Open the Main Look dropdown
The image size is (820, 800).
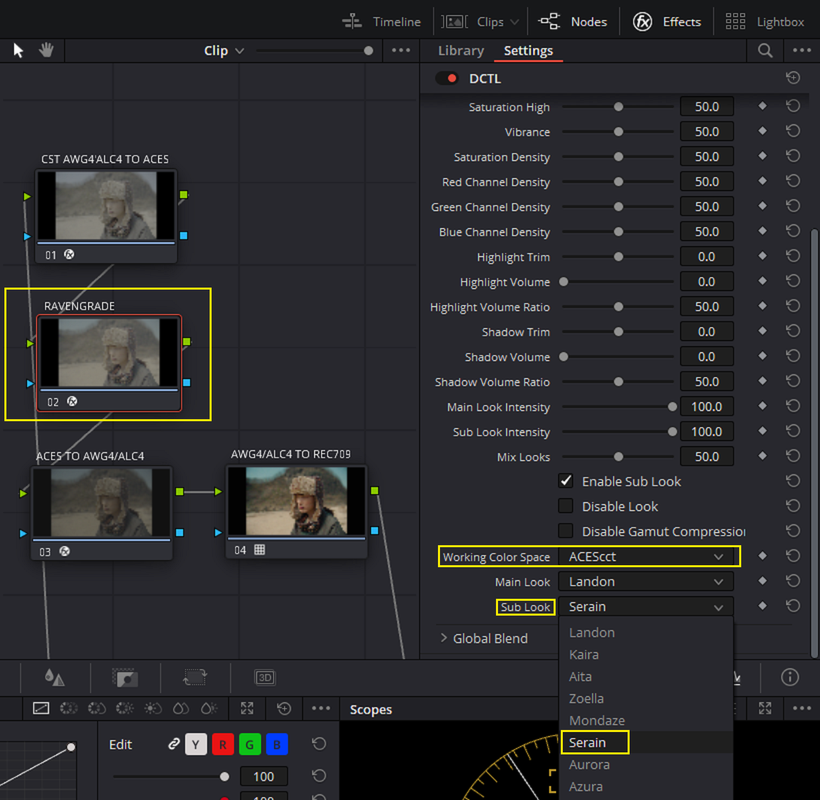(x=646, y=581)
